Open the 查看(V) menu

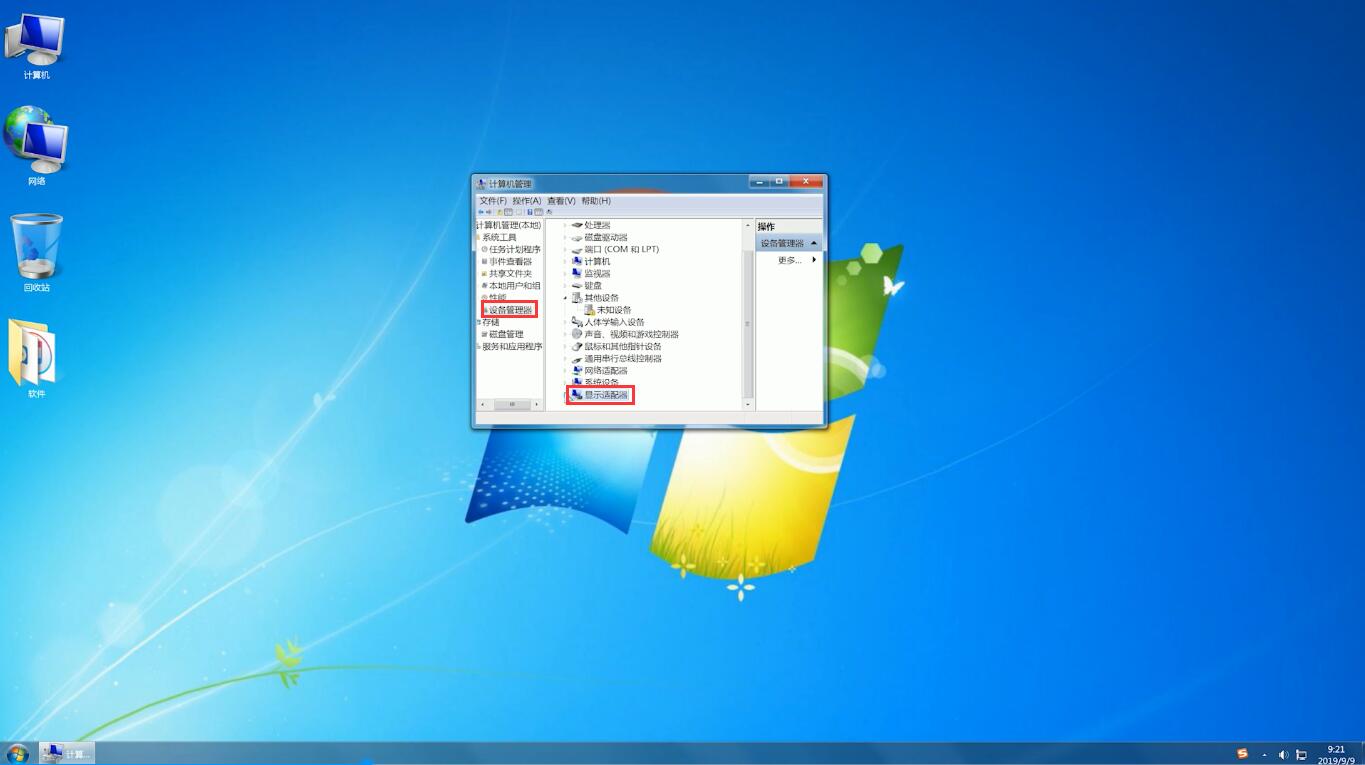coord(561,201)
